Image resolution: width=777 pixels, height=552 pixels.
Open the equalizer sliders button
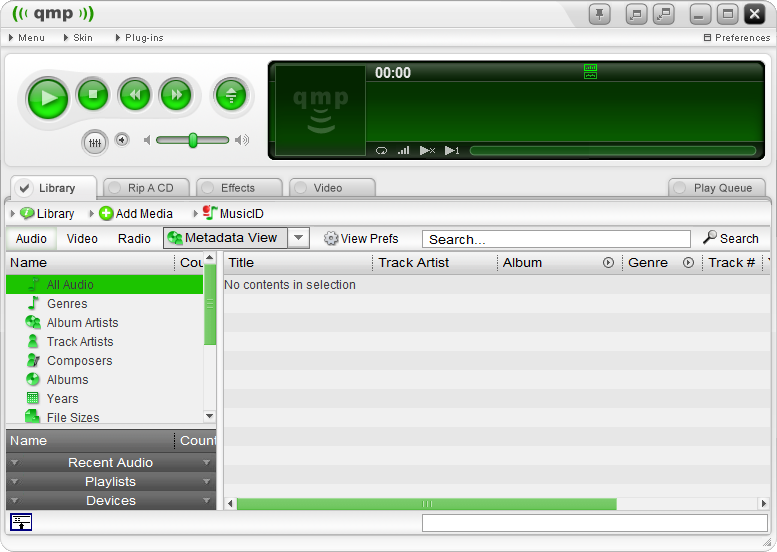95,143
